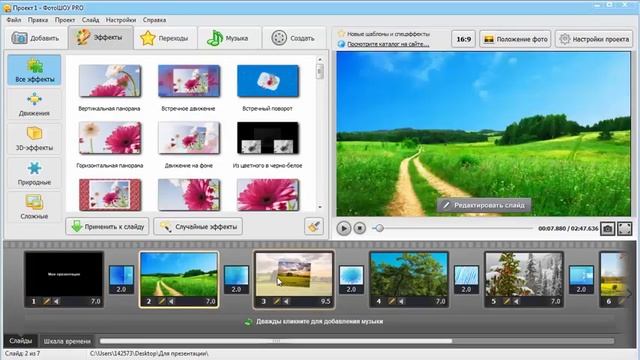Open the Справка menu
Viewport: 640px width, 360px height.
coord(154,20)
